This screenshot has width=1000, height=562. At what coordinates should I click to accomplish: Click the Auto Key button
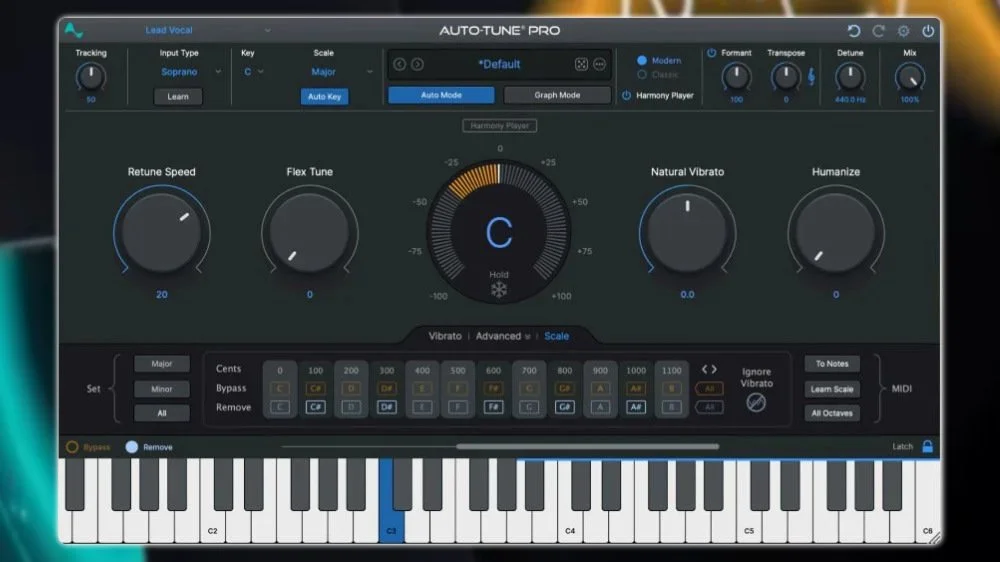click(325, 96)
